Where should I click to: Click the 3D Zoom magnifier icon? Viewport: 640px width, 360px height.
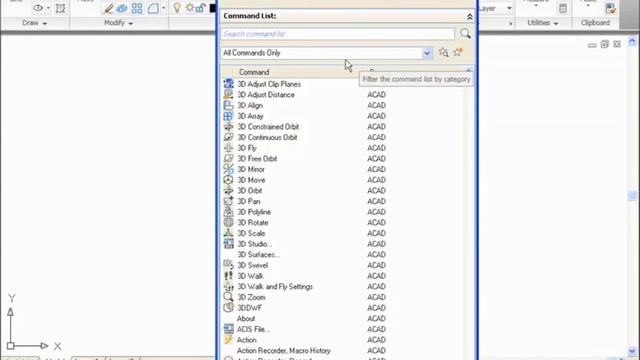point(229,297)
